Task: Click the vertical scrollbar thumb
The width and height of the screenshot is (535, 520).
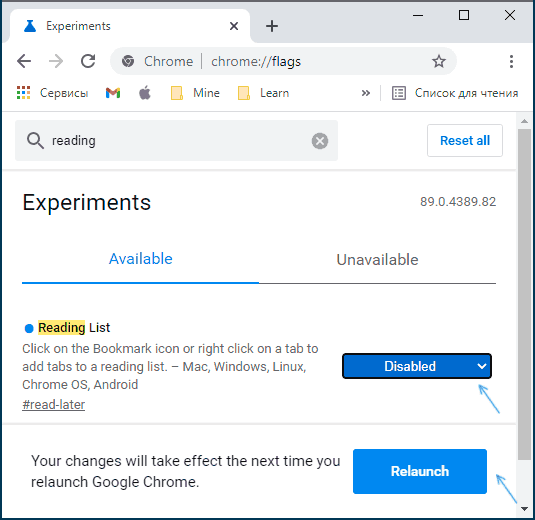Action: point(524,294)
